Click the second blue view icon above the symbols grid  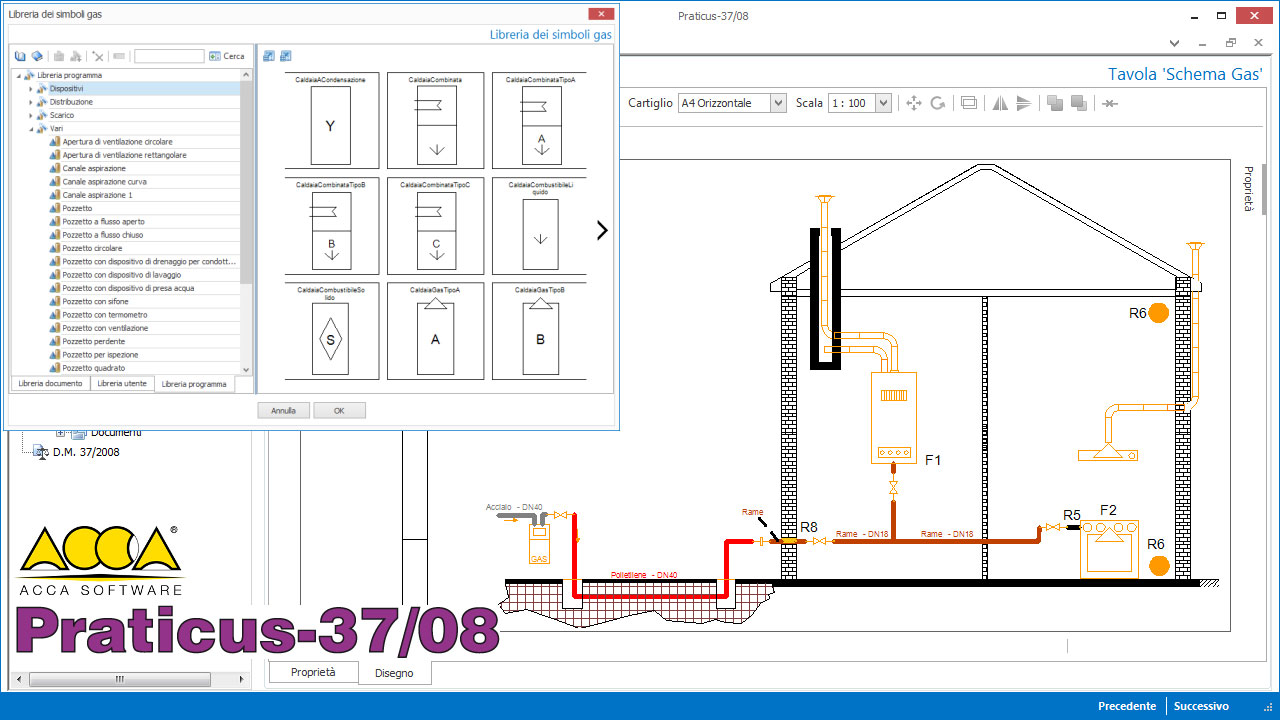pos(286,56)
